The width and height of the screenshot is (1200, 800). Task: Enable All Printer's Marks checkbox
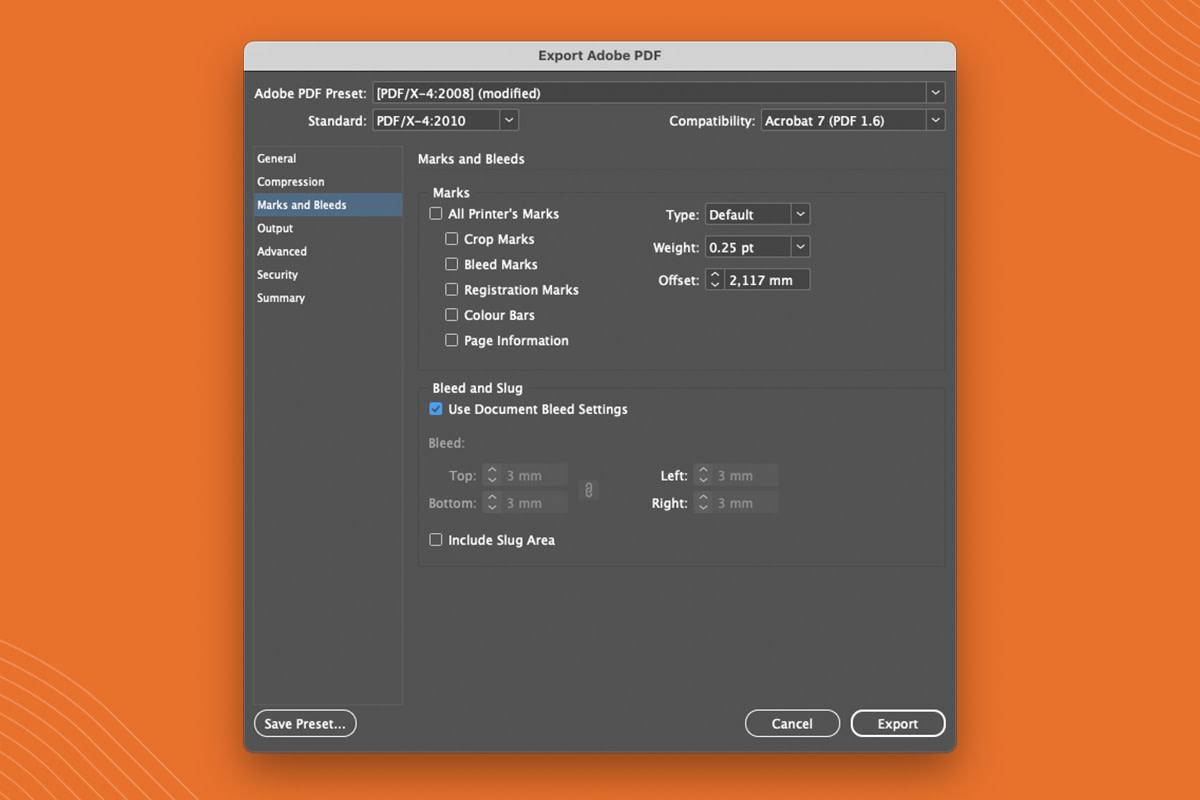pyautogui.click(x=435, y=214)
